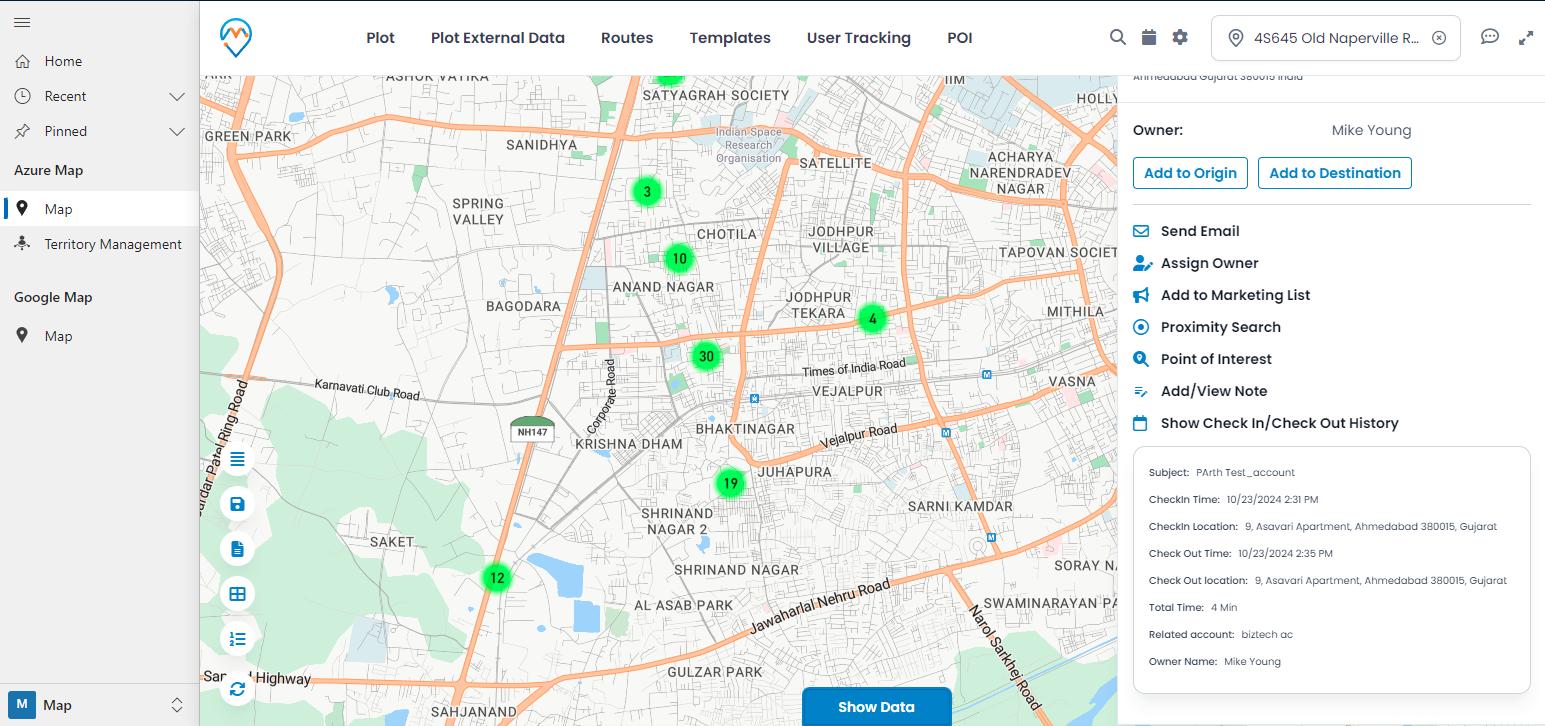Open the Plot menu
Screen dimensions: 1545x726
(380, 38)
